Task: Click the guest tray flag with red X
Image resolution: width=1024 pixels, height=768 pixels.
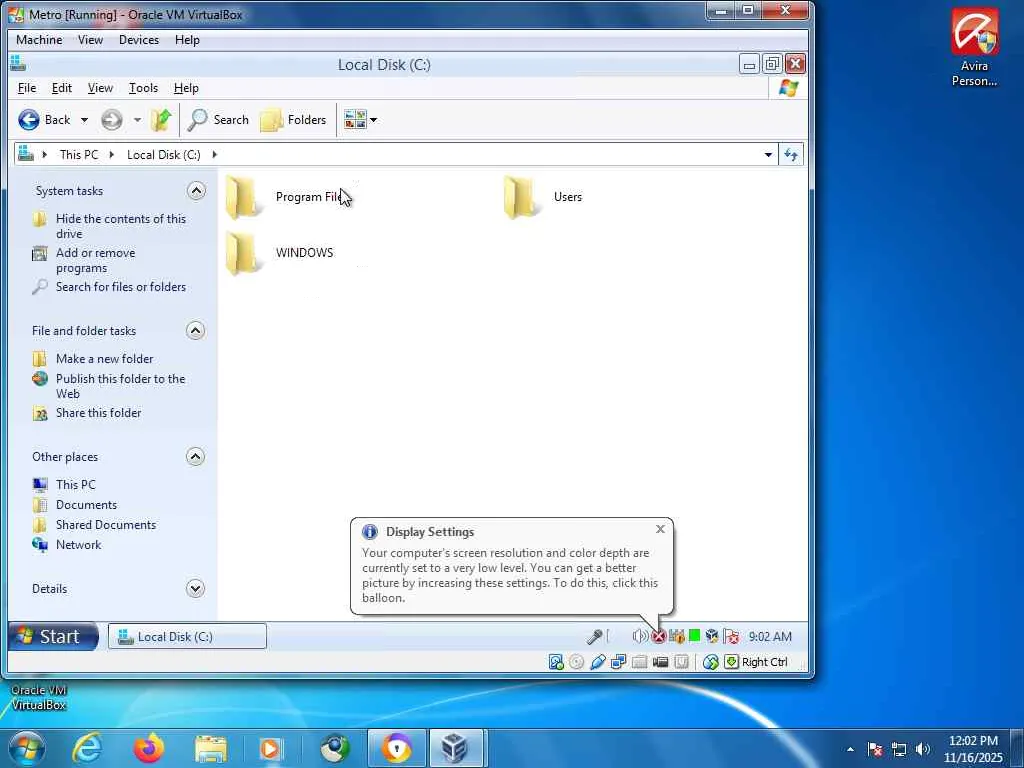Action: click(x=731, y=636)
